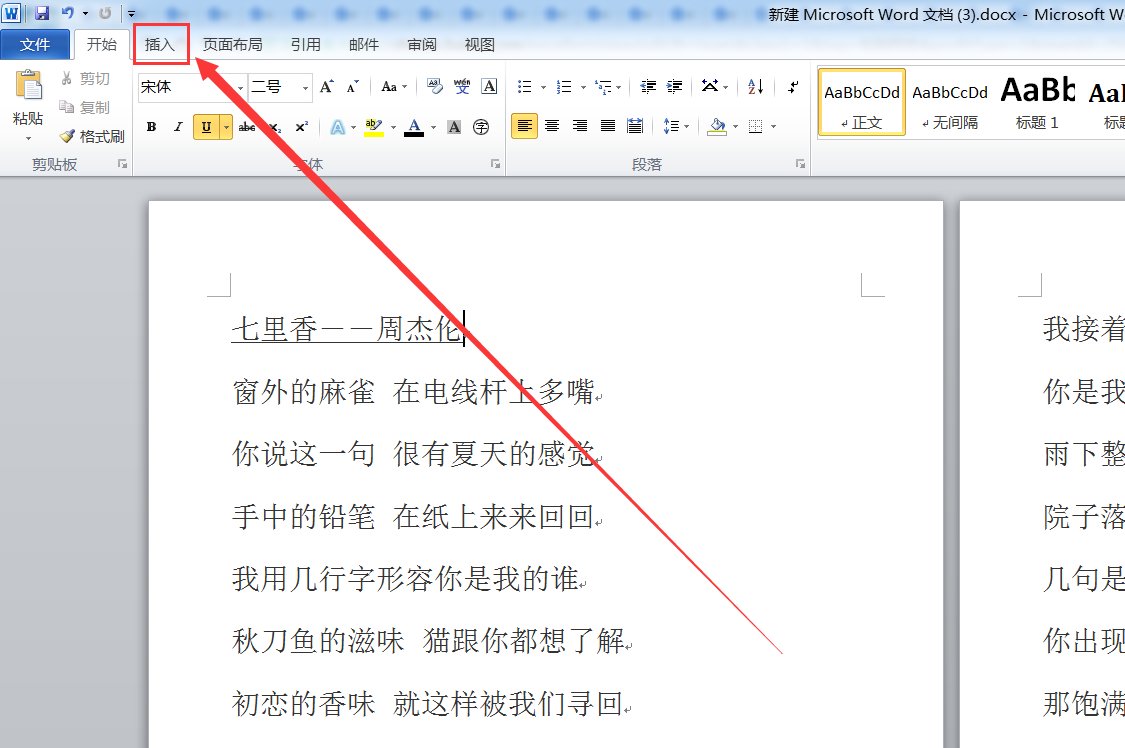Image resolution: width=1125 pixels, height=748 pixels.
Task: Toggle the underline button
Action: point(205,126)
